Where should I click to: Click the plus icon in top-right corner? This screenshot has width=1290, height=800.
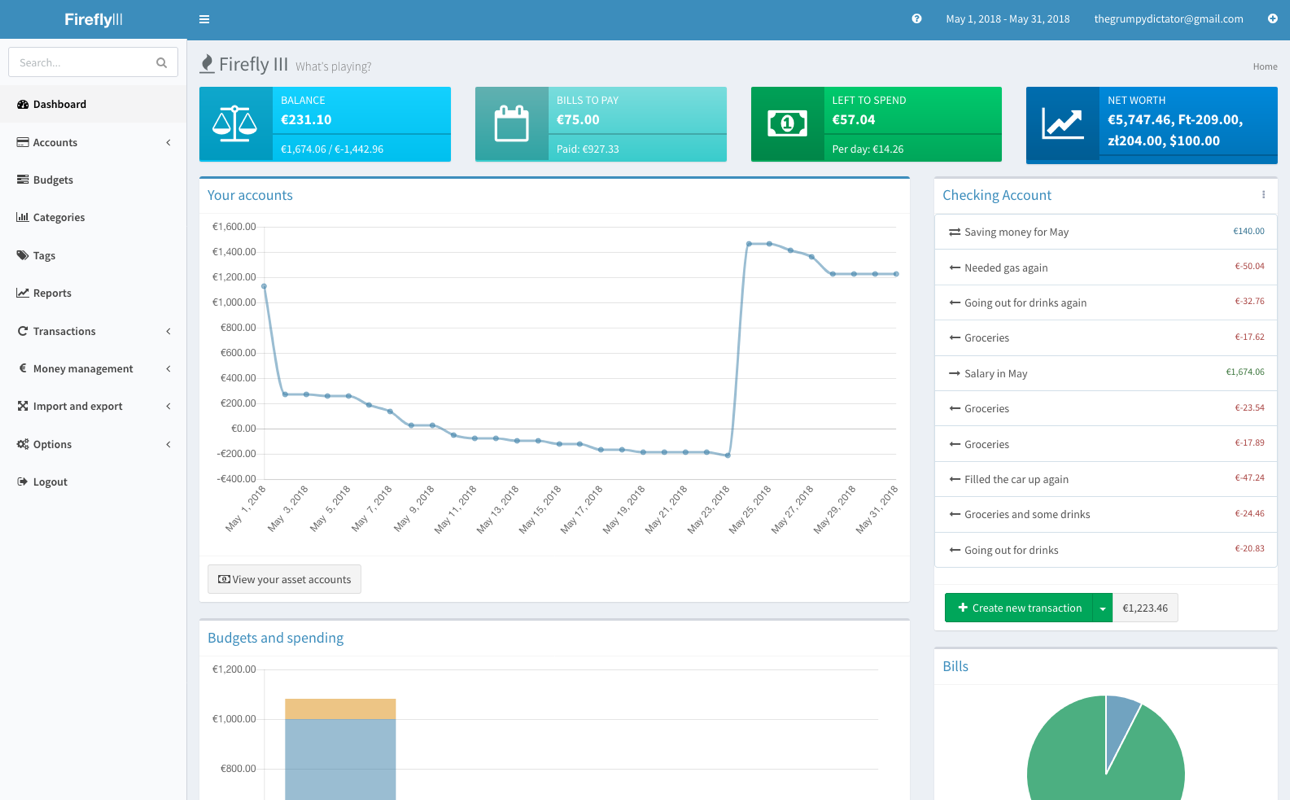tap(1272, 19)
